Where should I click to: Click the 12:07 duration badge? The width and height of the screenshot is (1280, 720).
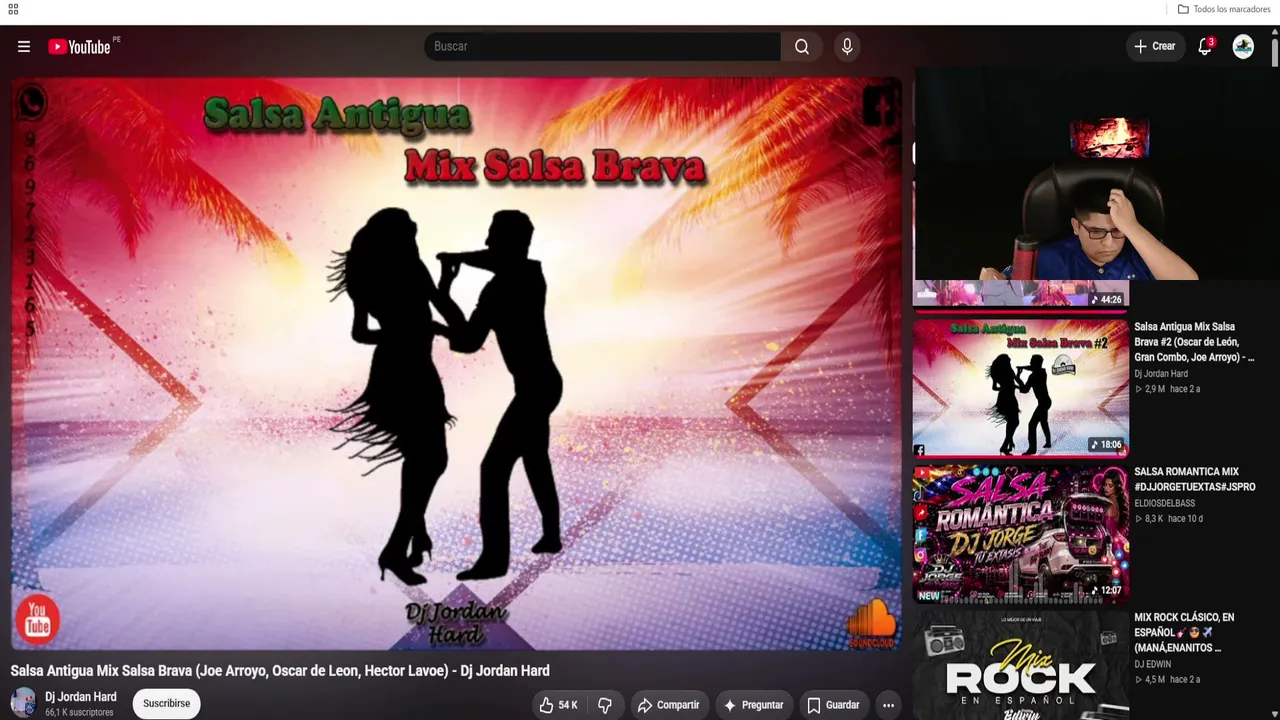(x=1107, y=590)
